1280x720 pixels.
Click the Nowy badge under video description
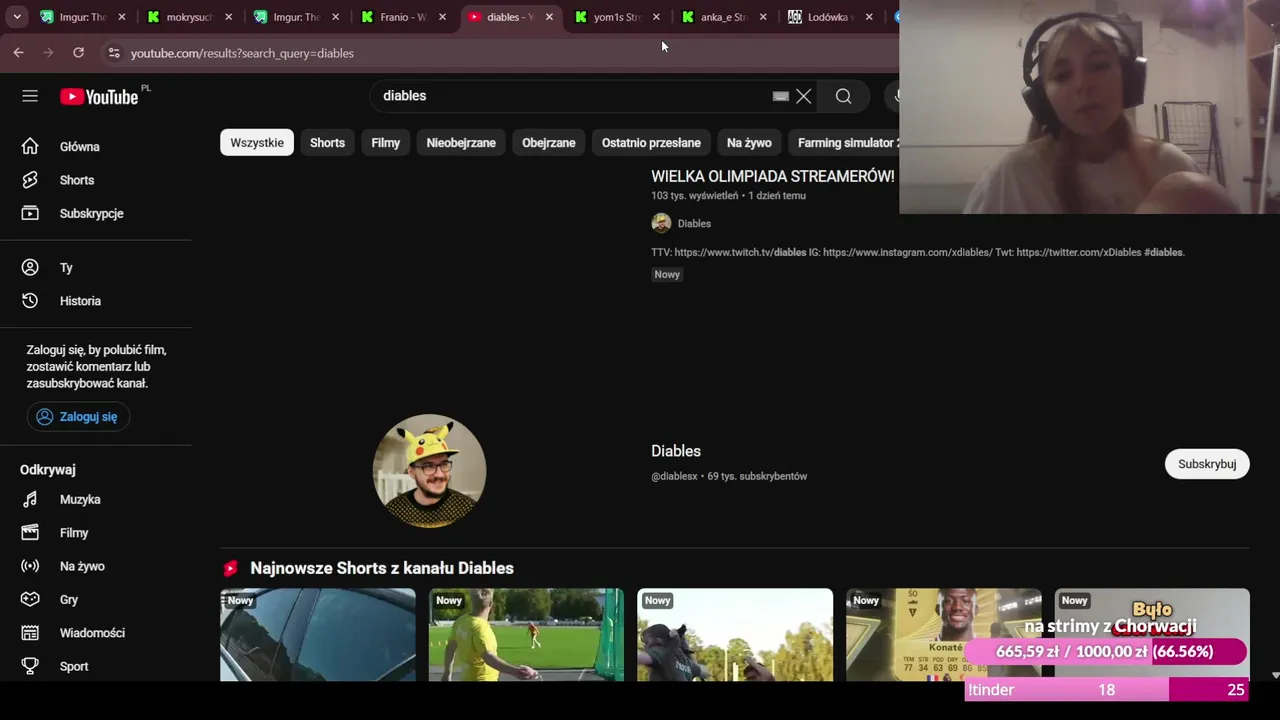[667, 274]
